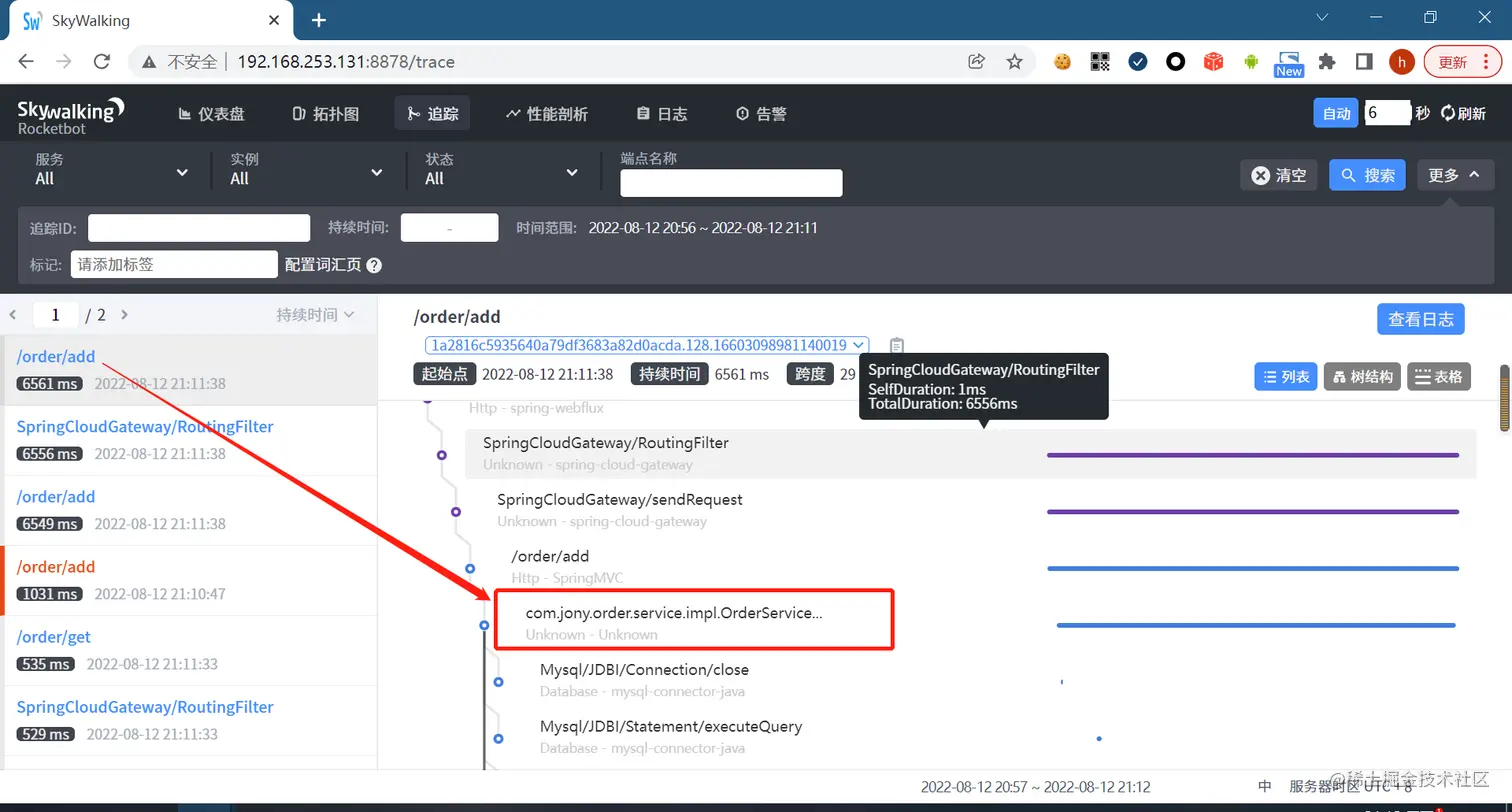Reload the current browser page
Viewport: 1512px width, 812px height.
[101, 62]
